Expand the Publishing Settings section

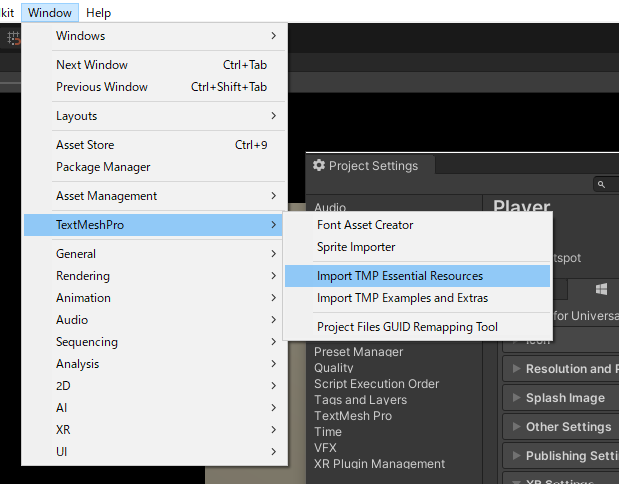[x=561, y=456]
